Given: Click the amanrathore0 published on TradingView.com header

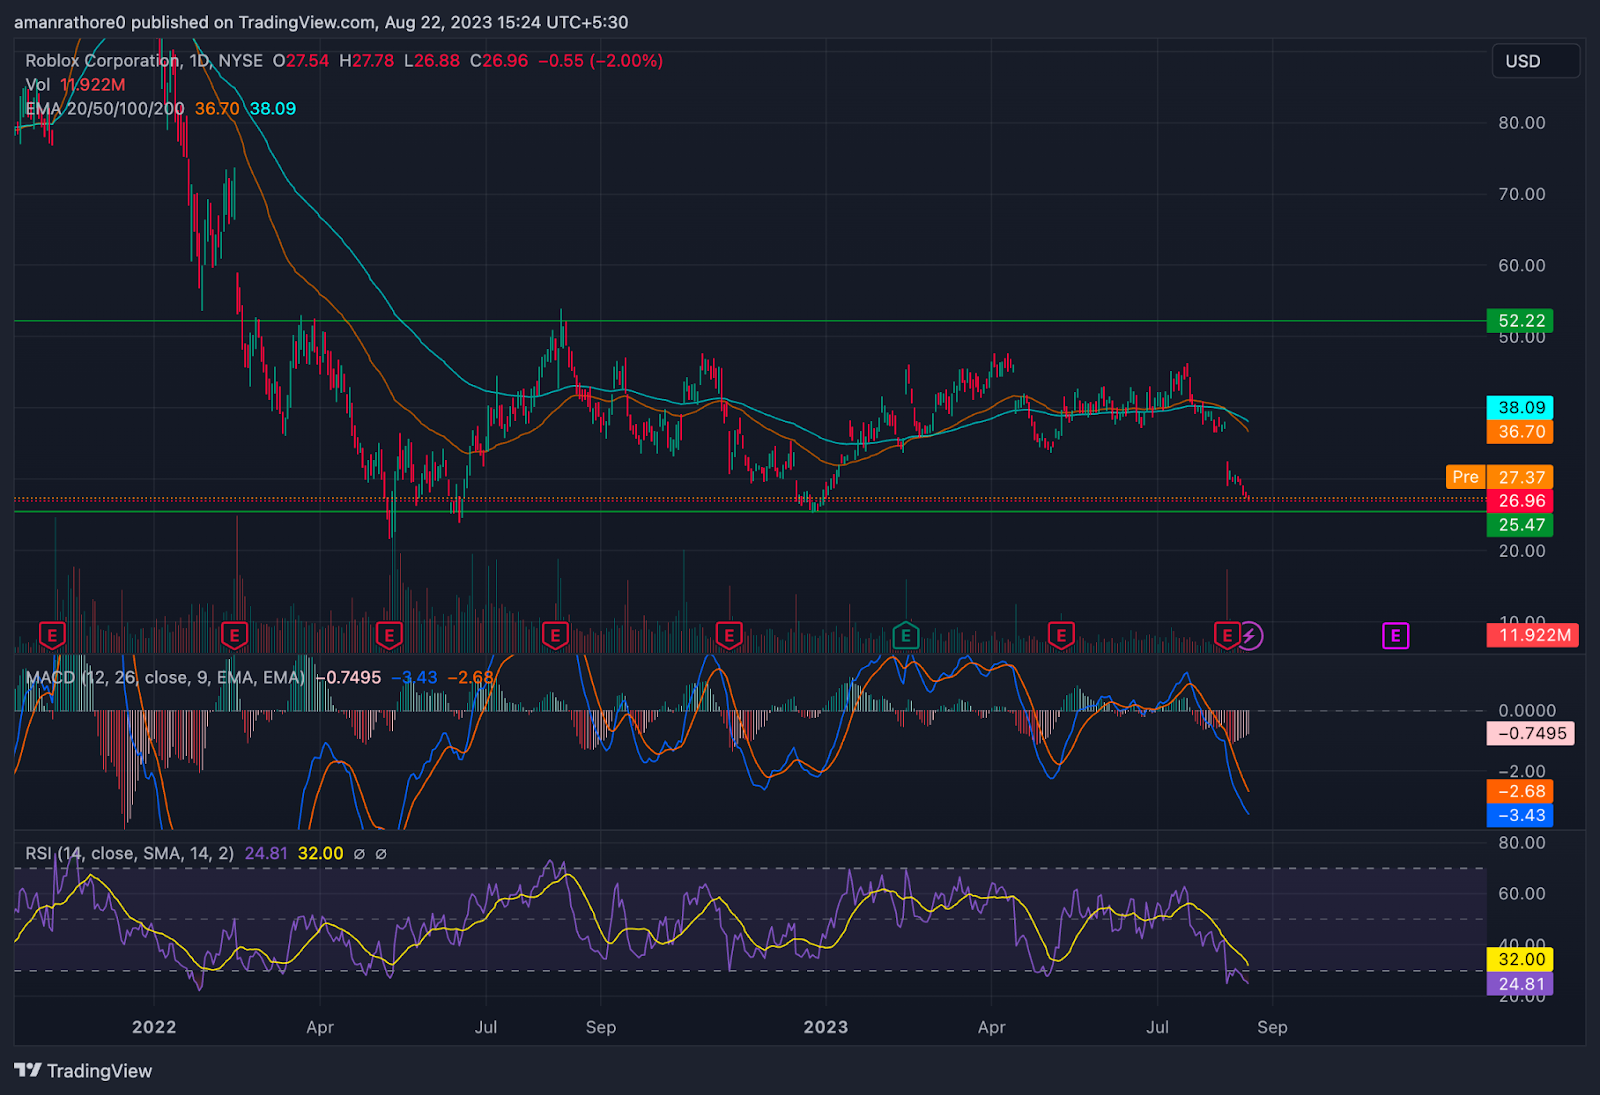Looking at the screenshot, I should click(321, 22).
